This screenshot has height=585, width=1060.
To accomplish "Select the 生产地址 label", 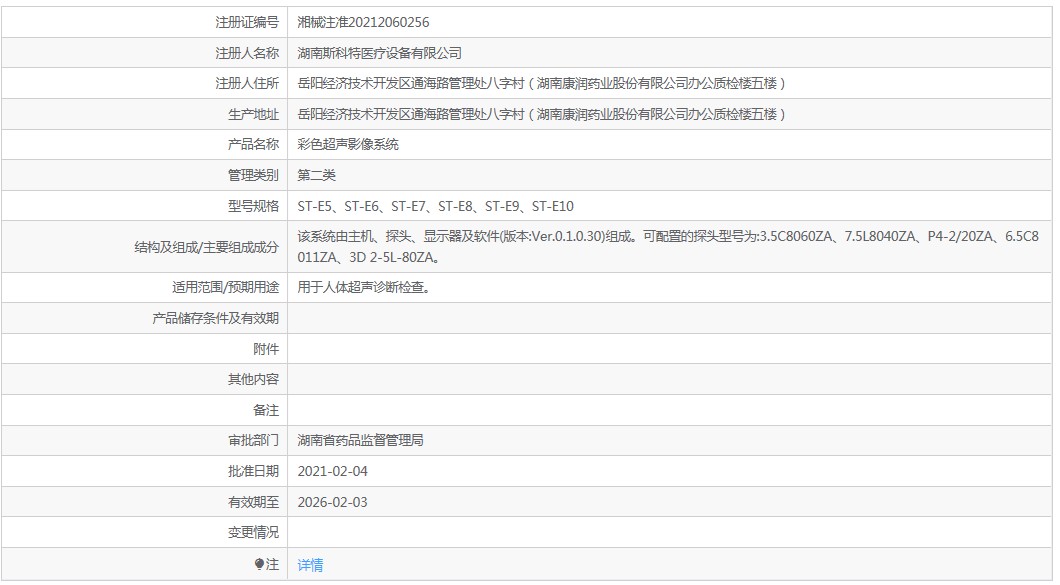I will 254,114.
